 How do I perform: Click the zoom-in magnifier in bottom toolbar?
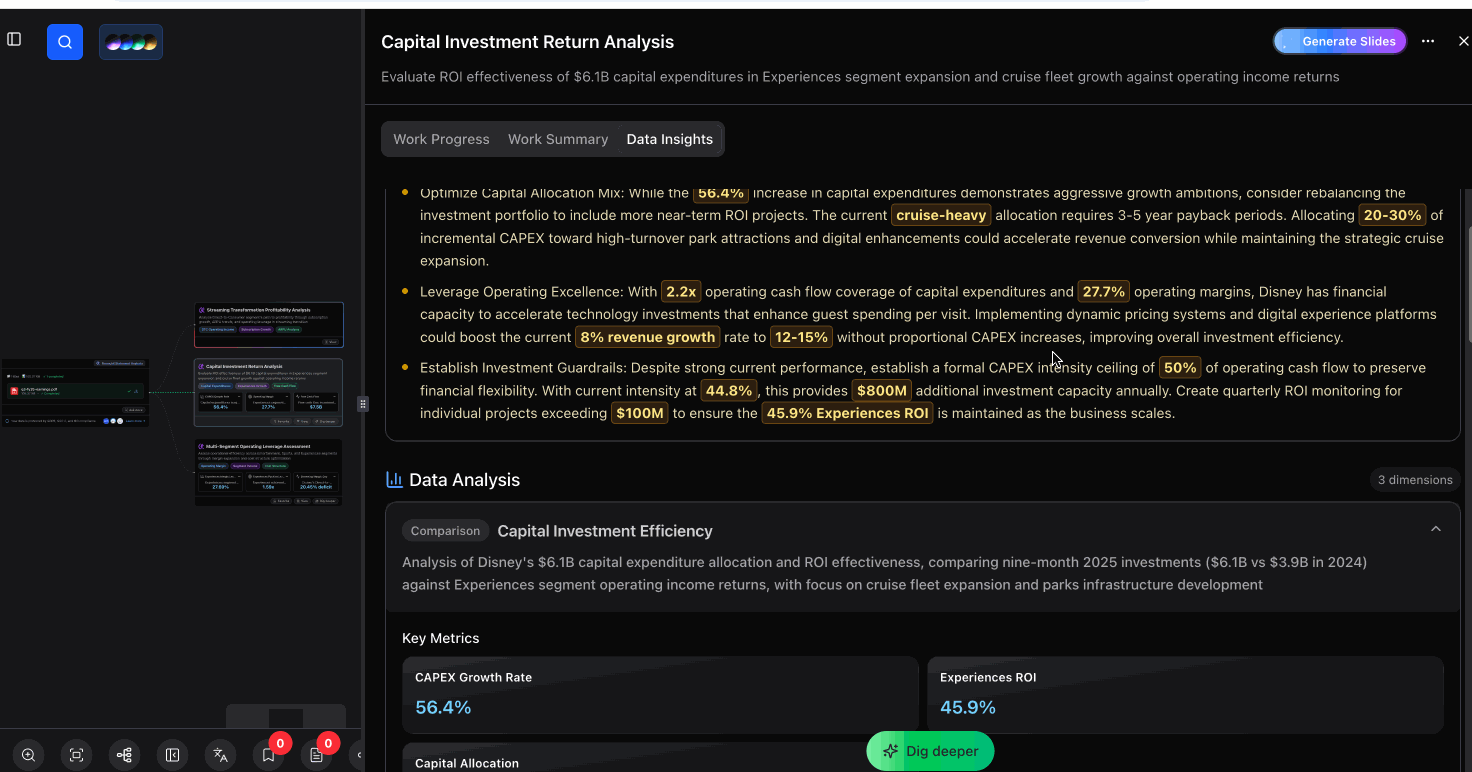[x=28, y=755]
